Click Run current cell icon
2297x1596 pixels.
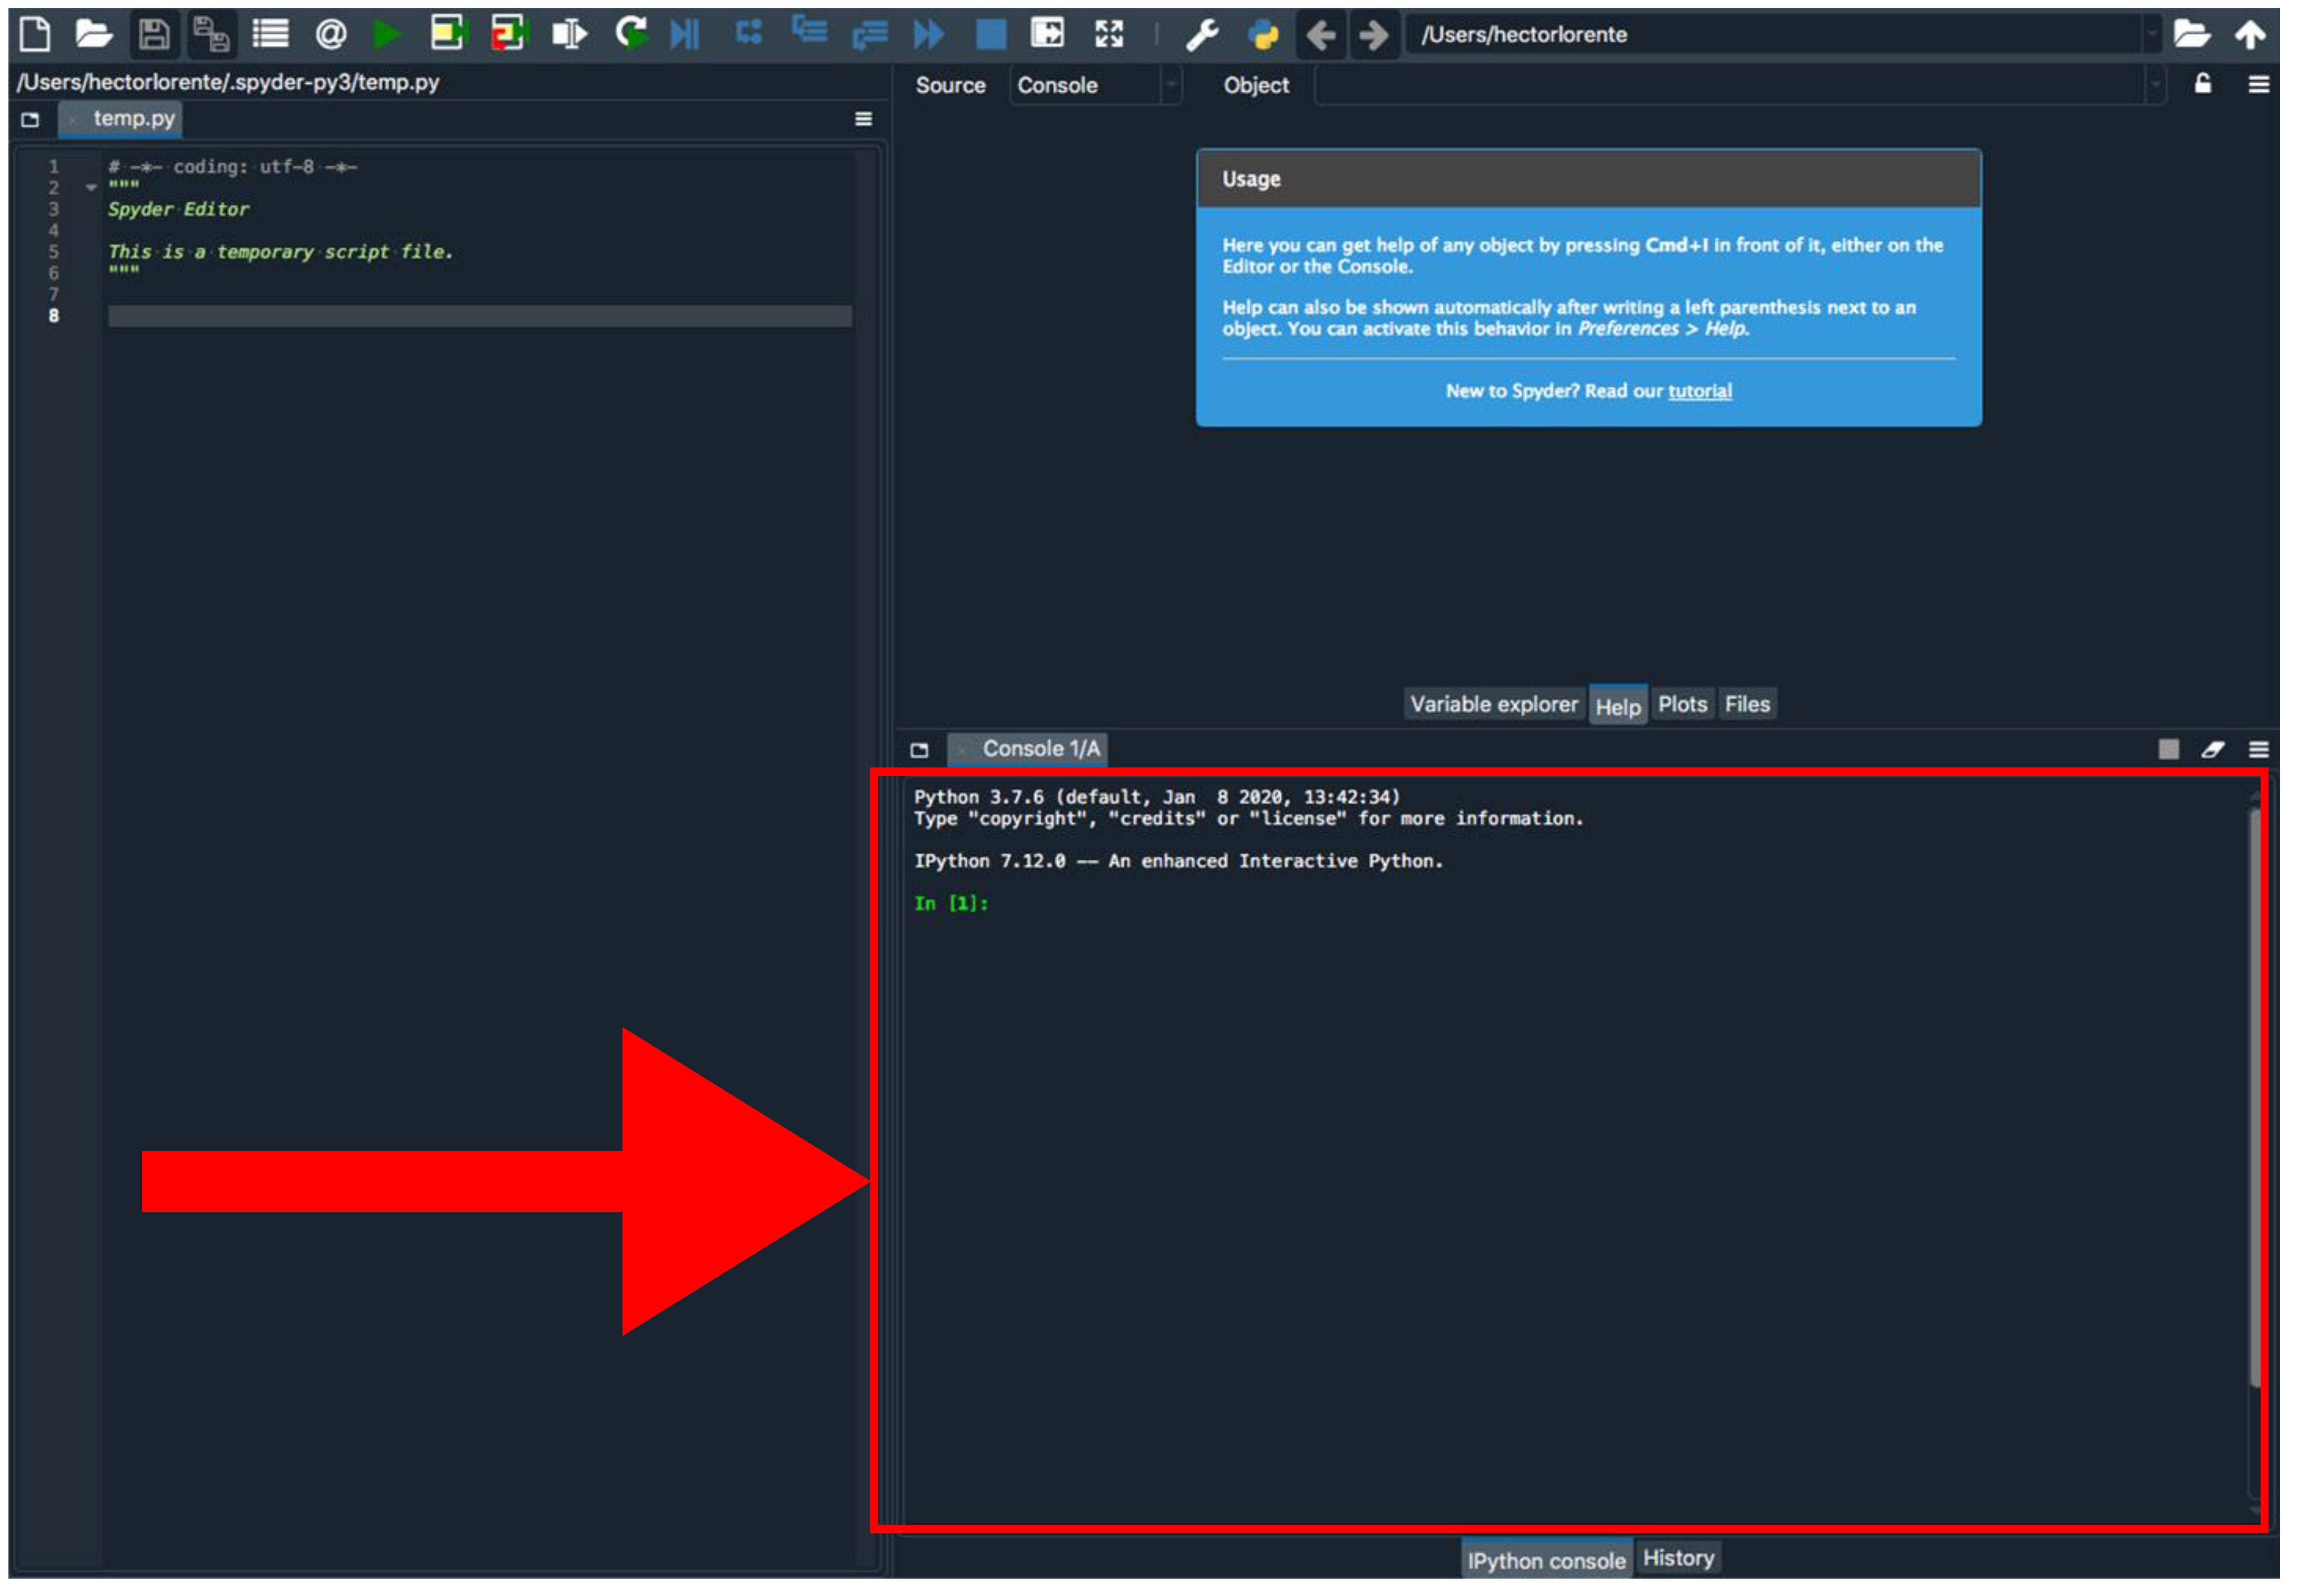447,35
